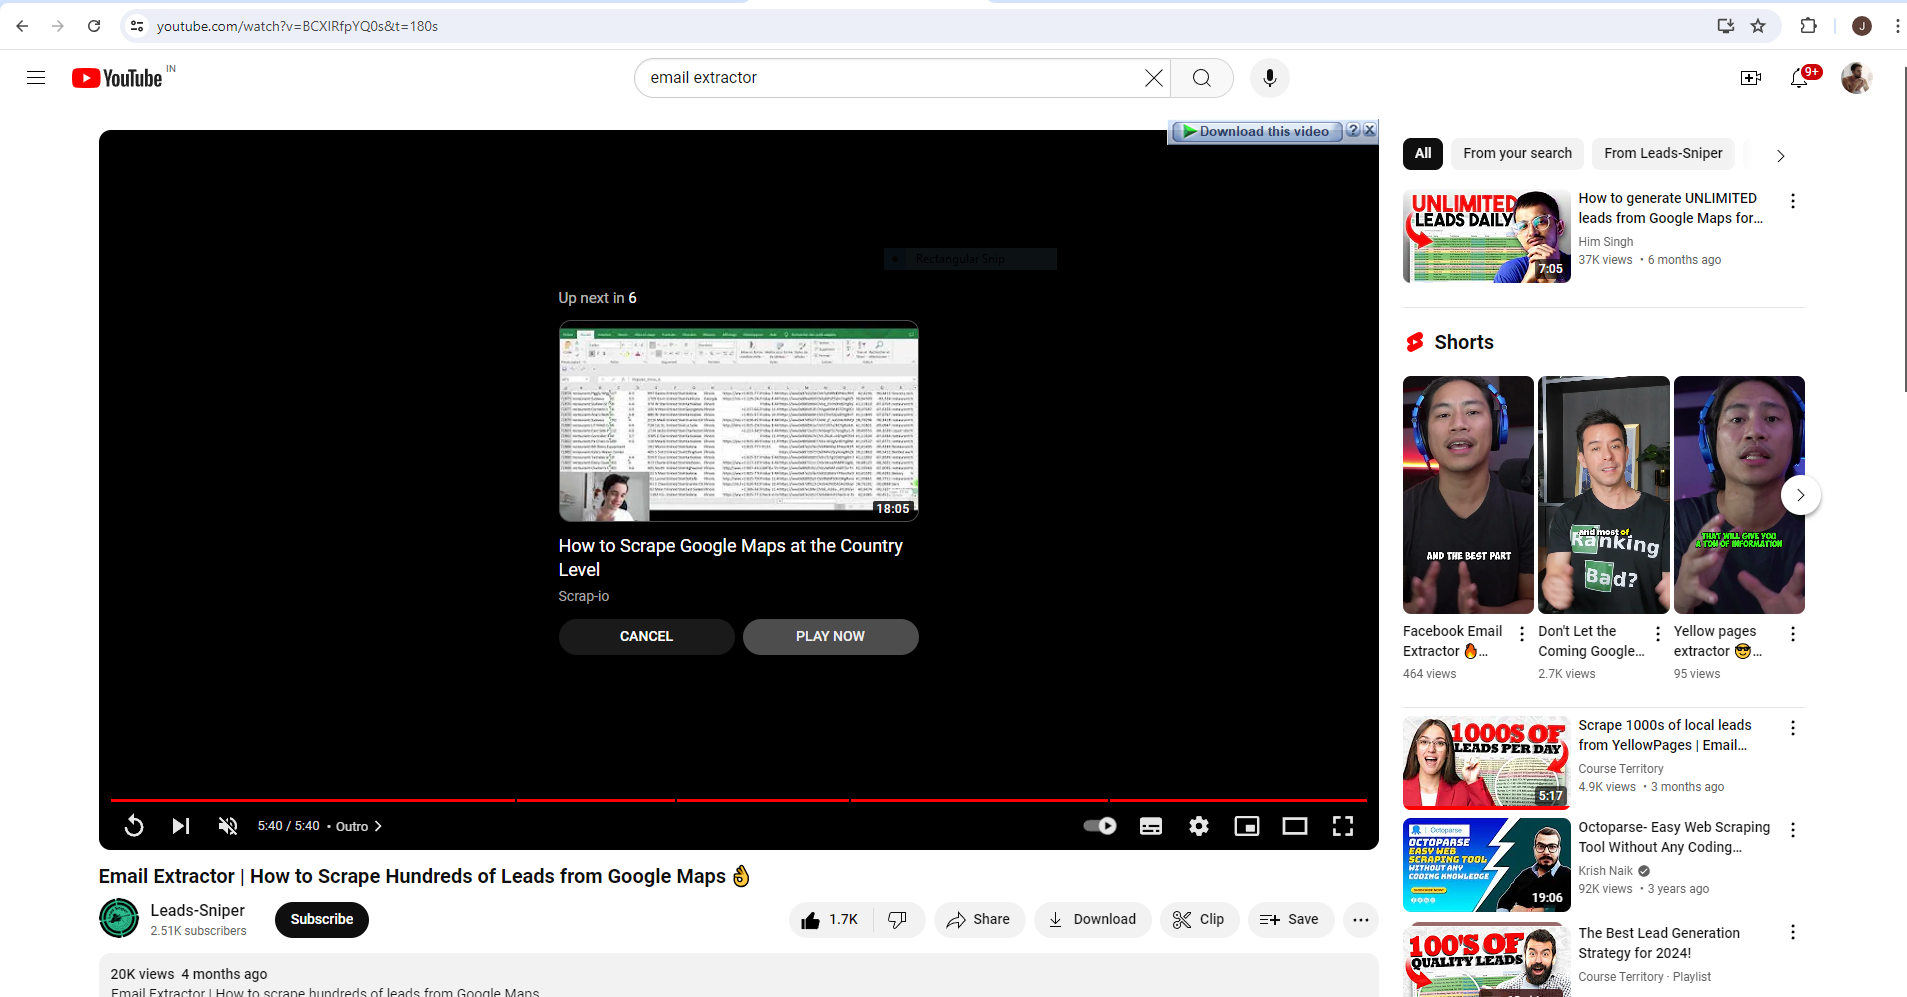Image resolution: width=1907 pixels, height=997 pixels.
Task: Open help on the download overlay
Action: (1353, 130)
